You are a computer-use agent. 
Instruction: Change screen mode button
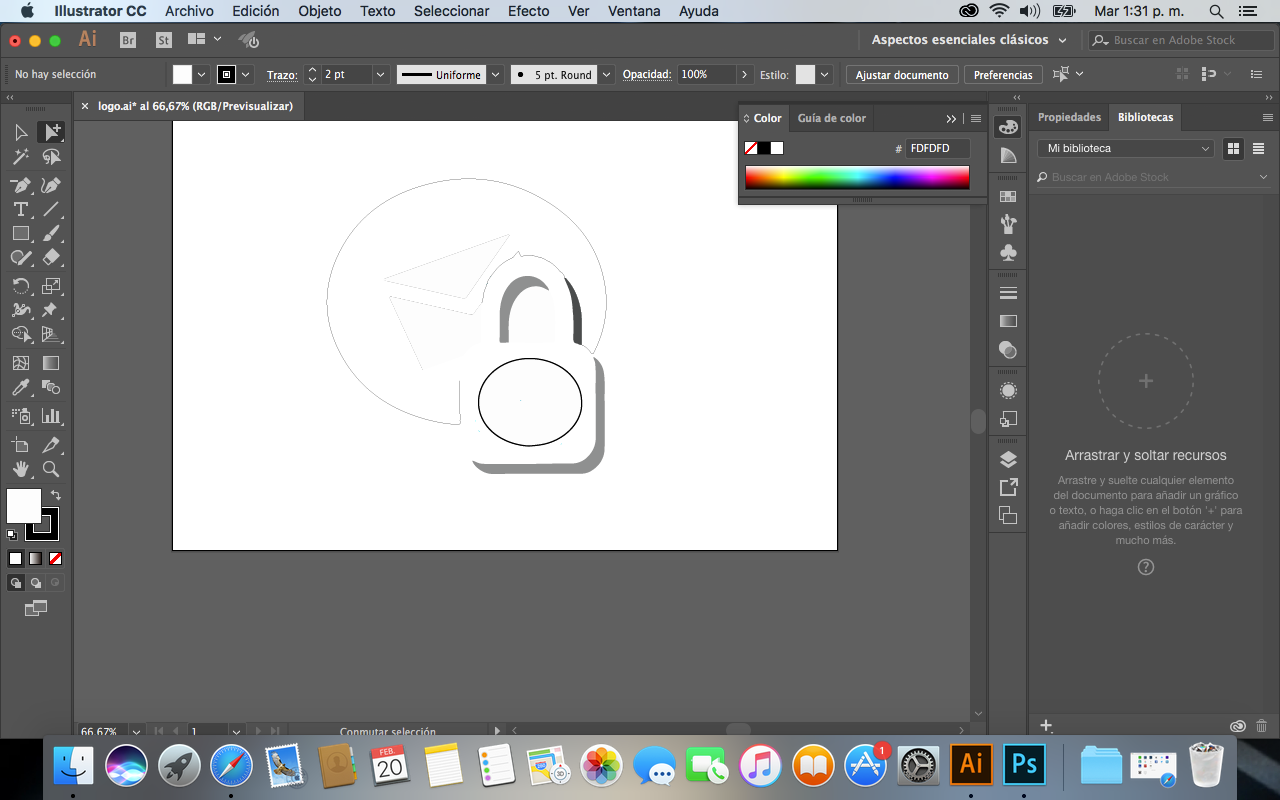pyautogui.click(x=36, y=607)
